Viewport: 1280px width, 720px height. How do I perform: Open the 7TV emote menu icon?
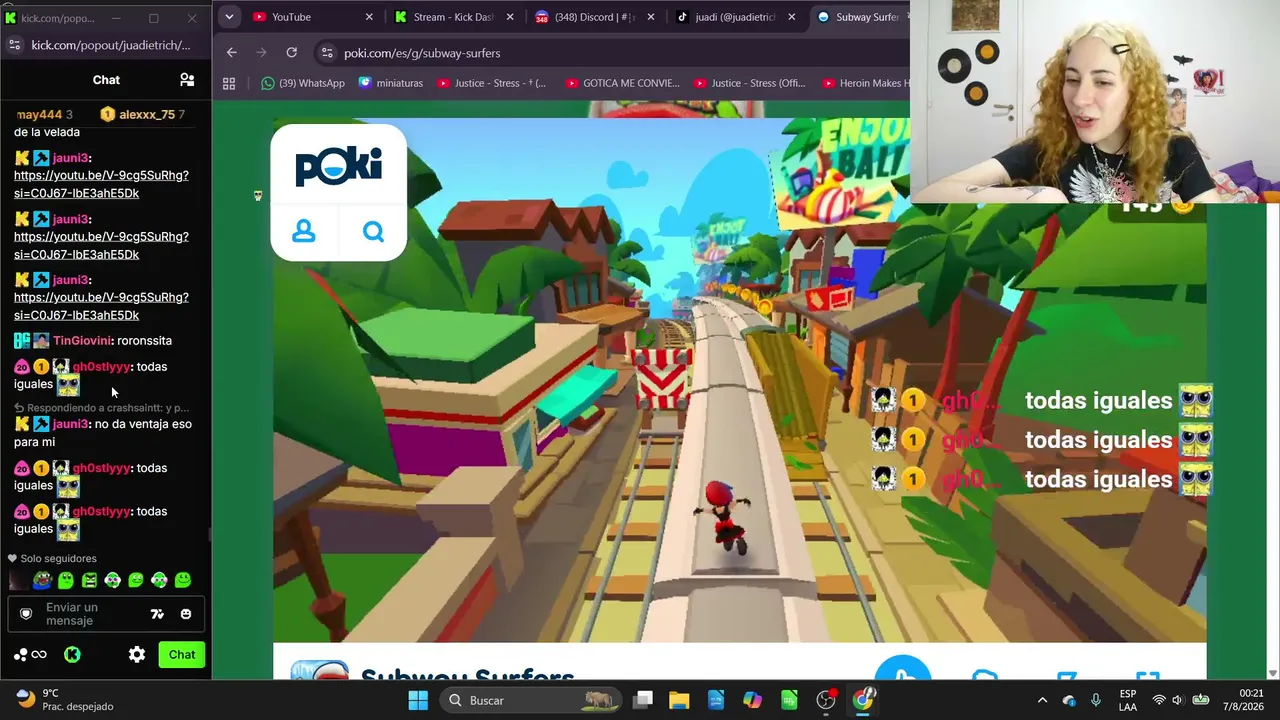pyautogui.click(x=157, y=614)
